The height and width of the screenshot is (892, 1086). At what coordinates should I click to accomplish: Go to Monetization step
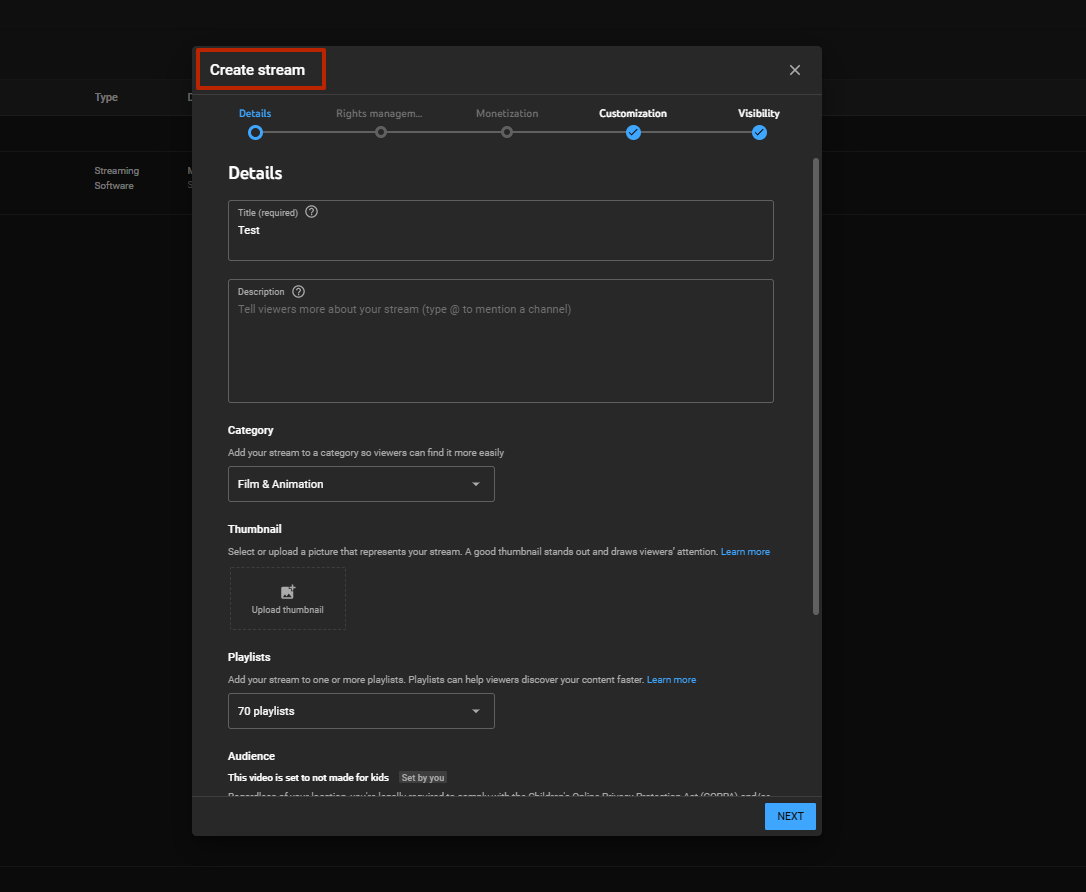click(507, 113)
